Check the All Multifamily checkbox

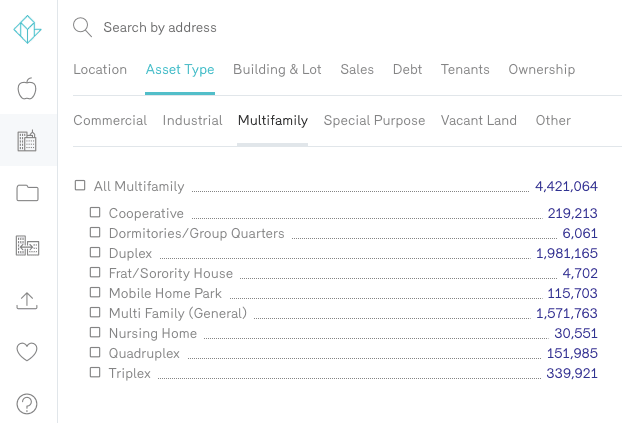point(80,185)
